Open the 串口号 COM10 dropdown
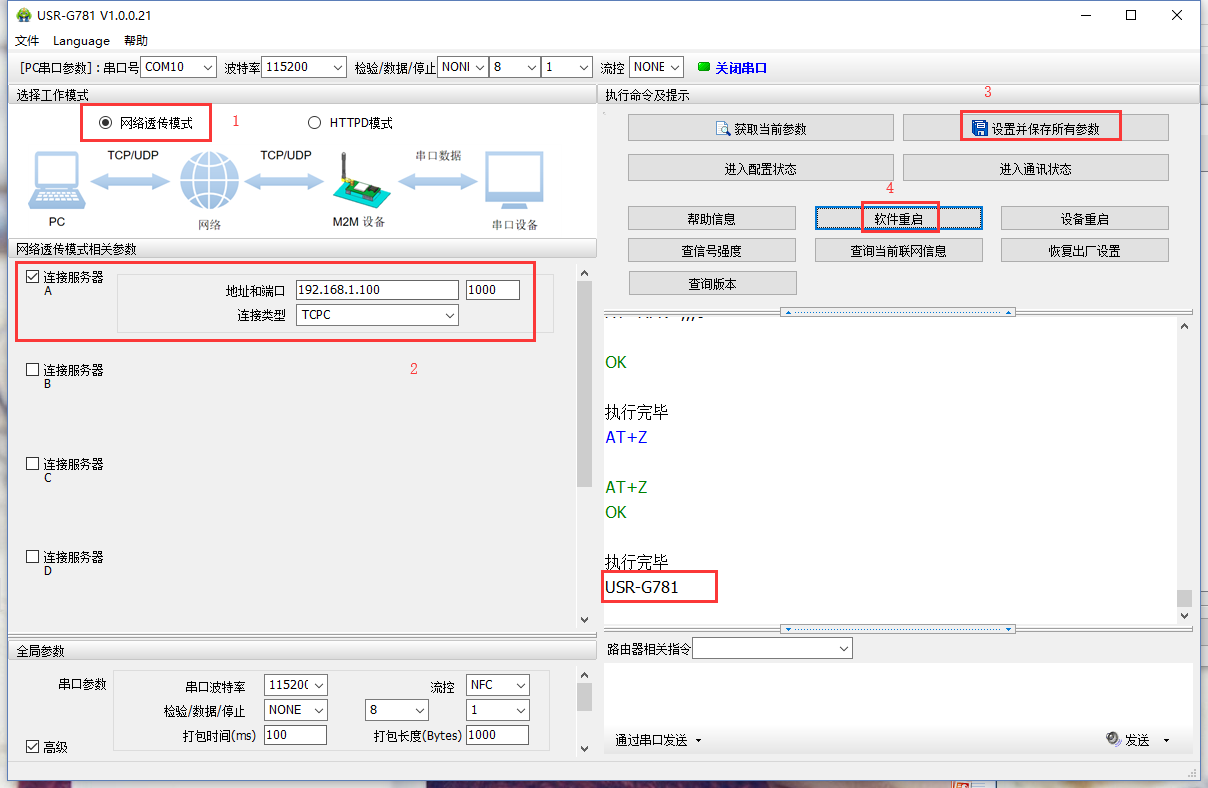1208x788 pixels. pyautogui.click(x=178, y=67)
